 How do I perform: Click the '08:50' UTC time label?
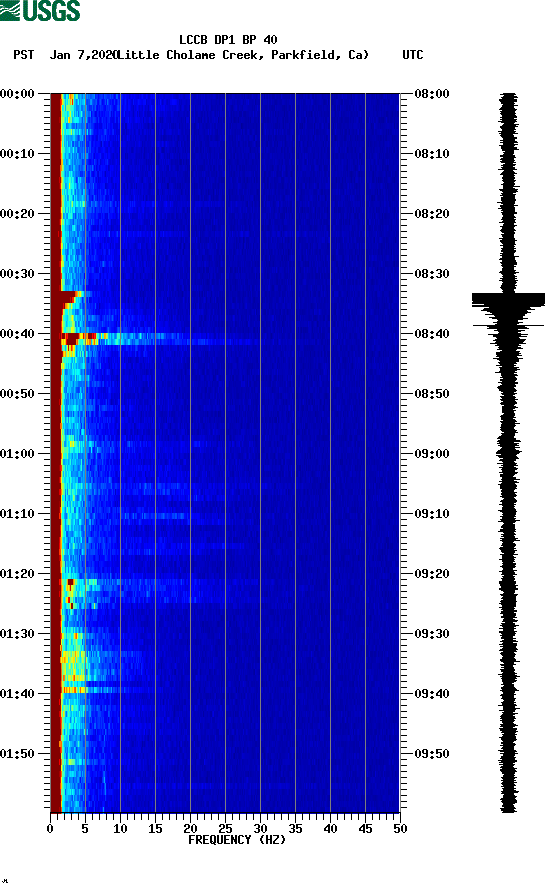[432, 394]
